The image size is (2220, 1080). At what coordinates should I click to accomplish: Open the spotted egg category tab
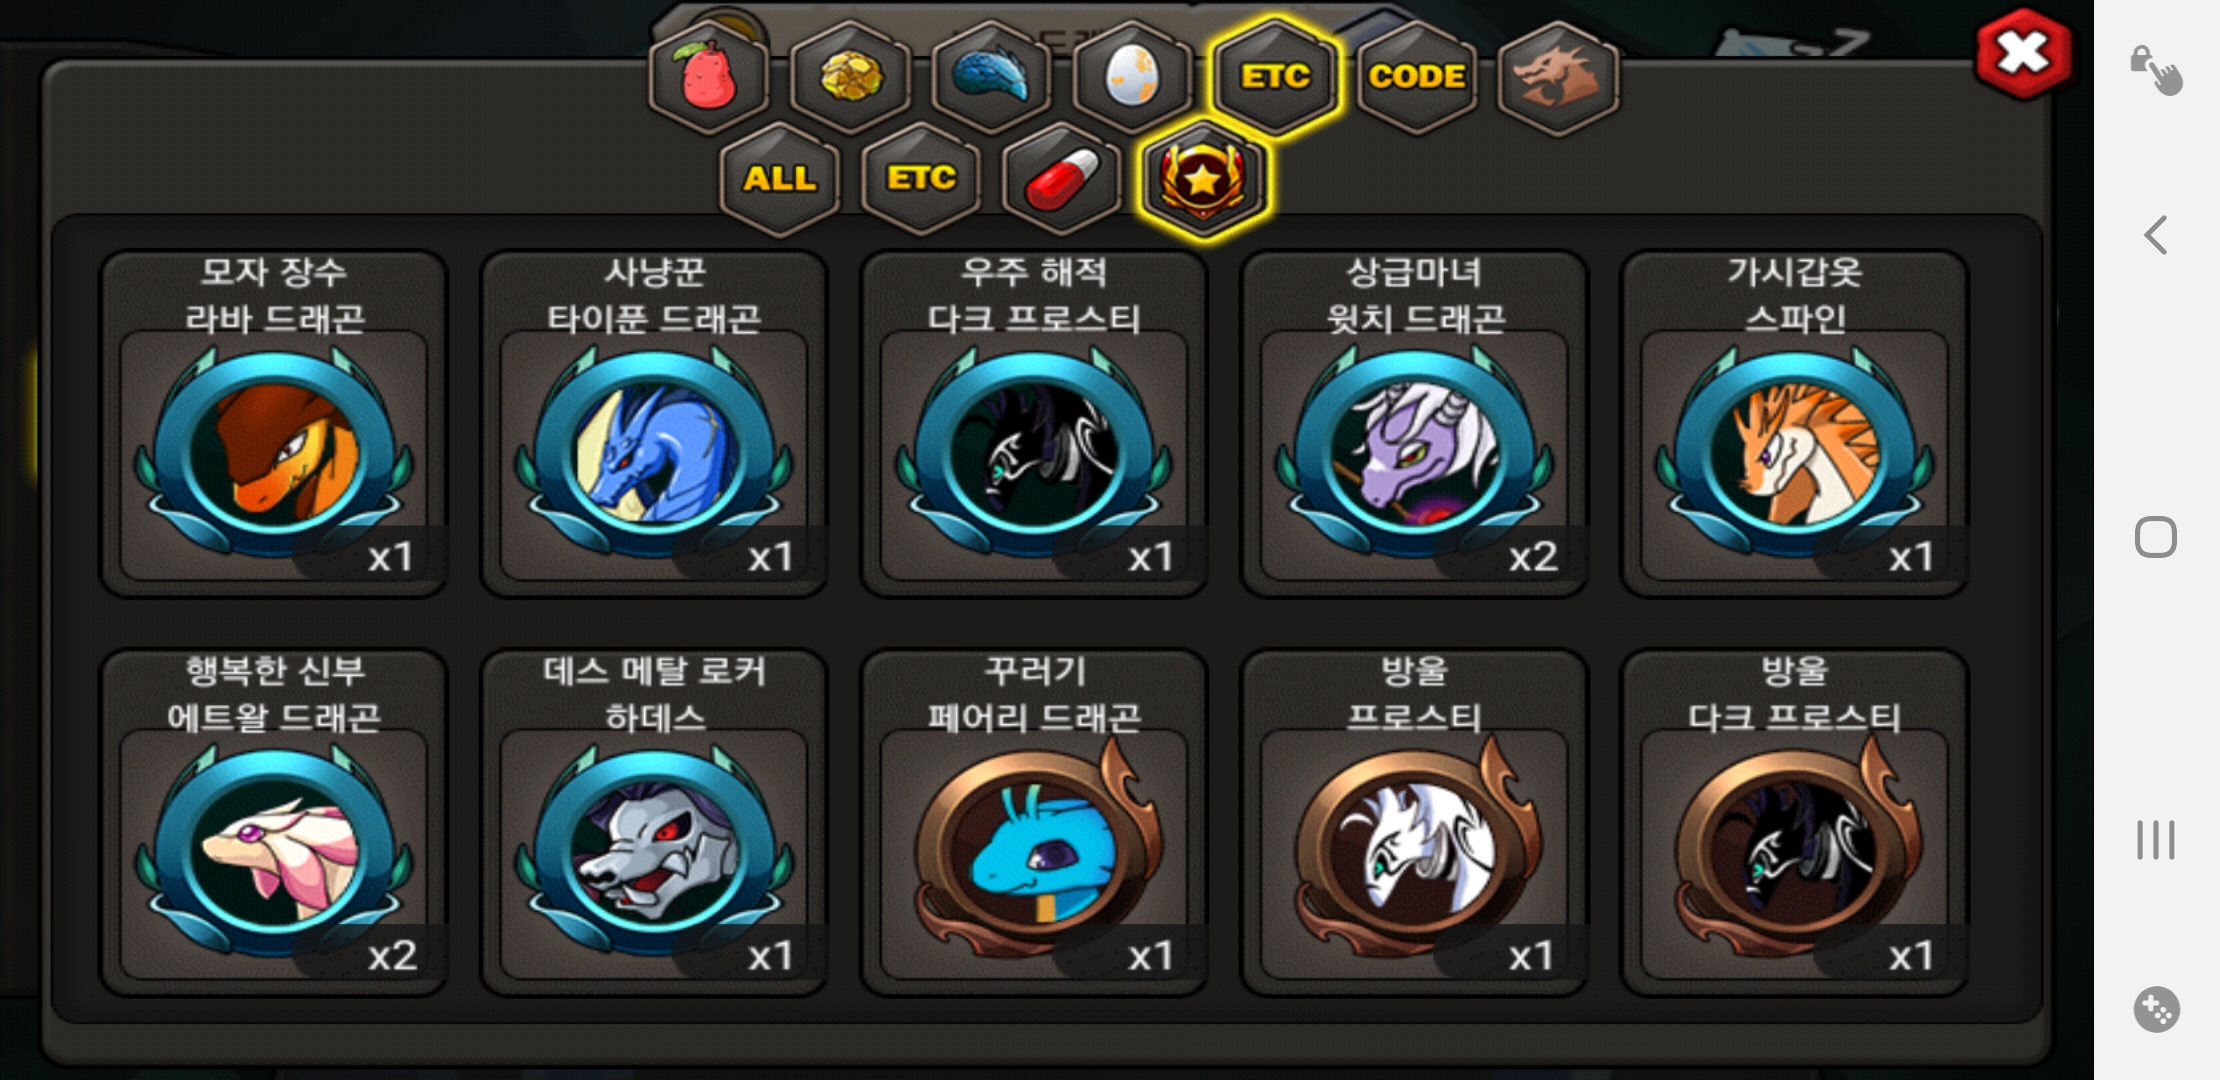[x=1132, y=77]
